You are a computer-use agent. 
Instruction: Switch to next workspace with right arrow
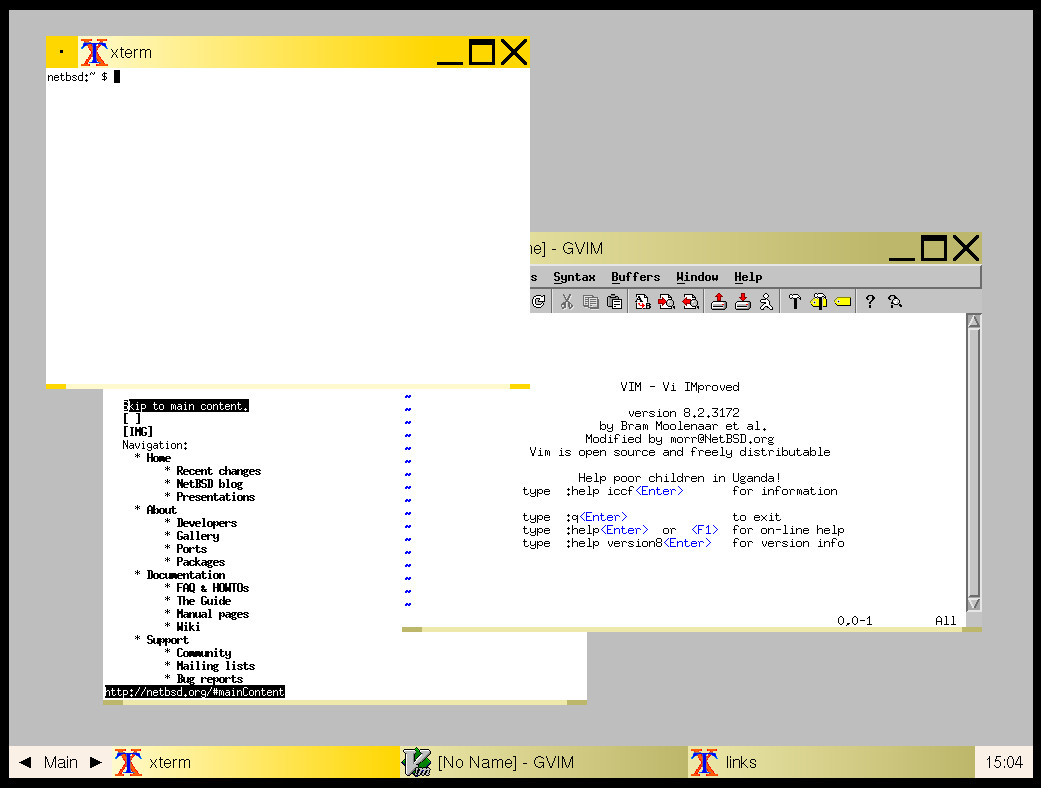click(96, 762)
